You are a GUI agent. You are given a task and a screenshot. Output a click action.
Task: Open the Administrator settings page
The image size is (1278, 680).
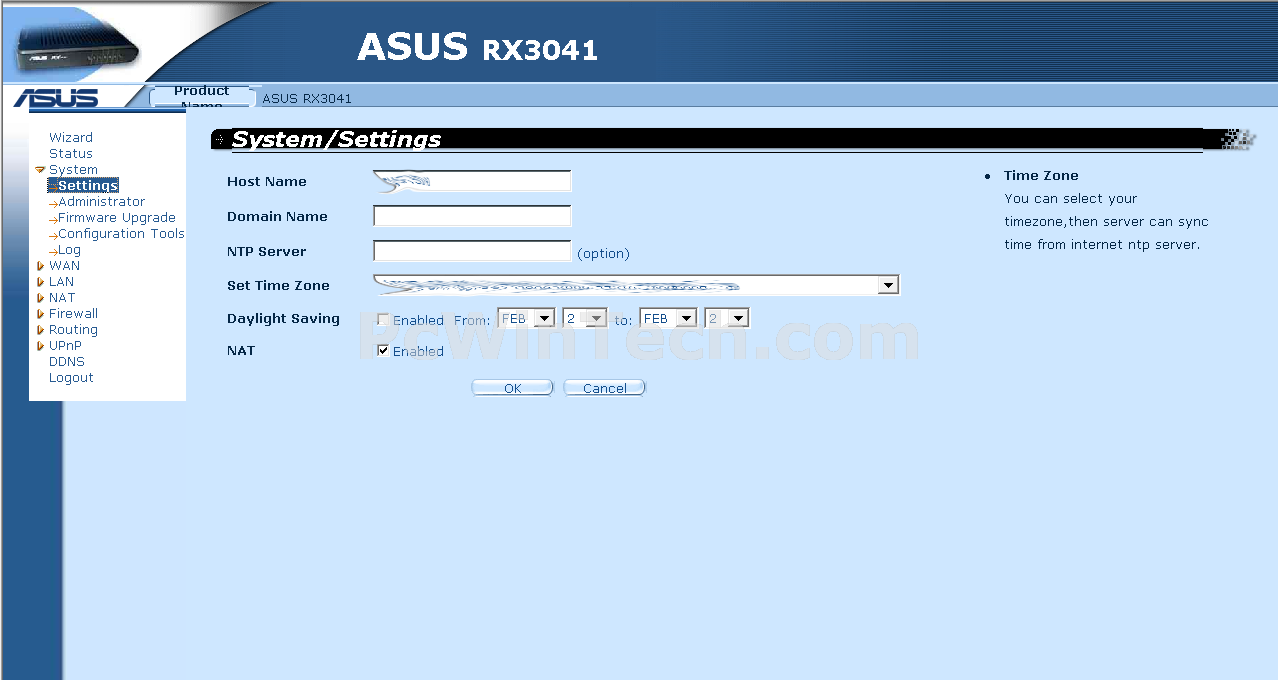click(x=101, y=202)
